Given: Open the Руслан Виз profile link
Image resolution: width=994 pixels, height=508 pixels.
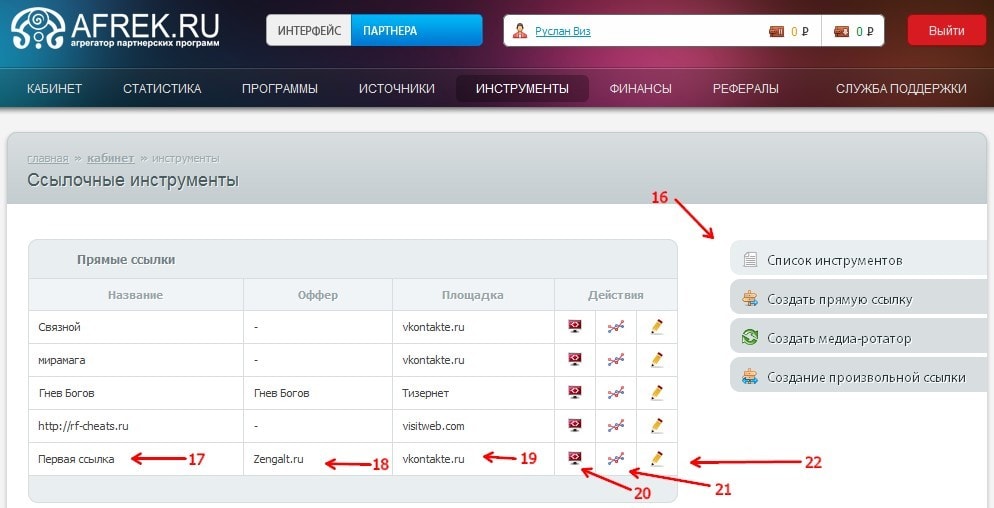Looking at the screenshot, I should (x=563, y=31).
